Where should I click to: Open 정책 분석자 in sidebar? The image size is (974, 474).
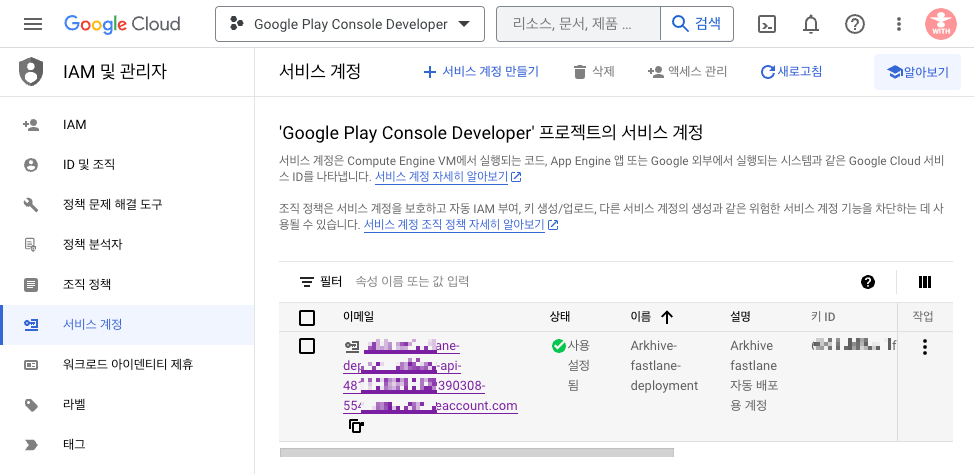(127, 244)
